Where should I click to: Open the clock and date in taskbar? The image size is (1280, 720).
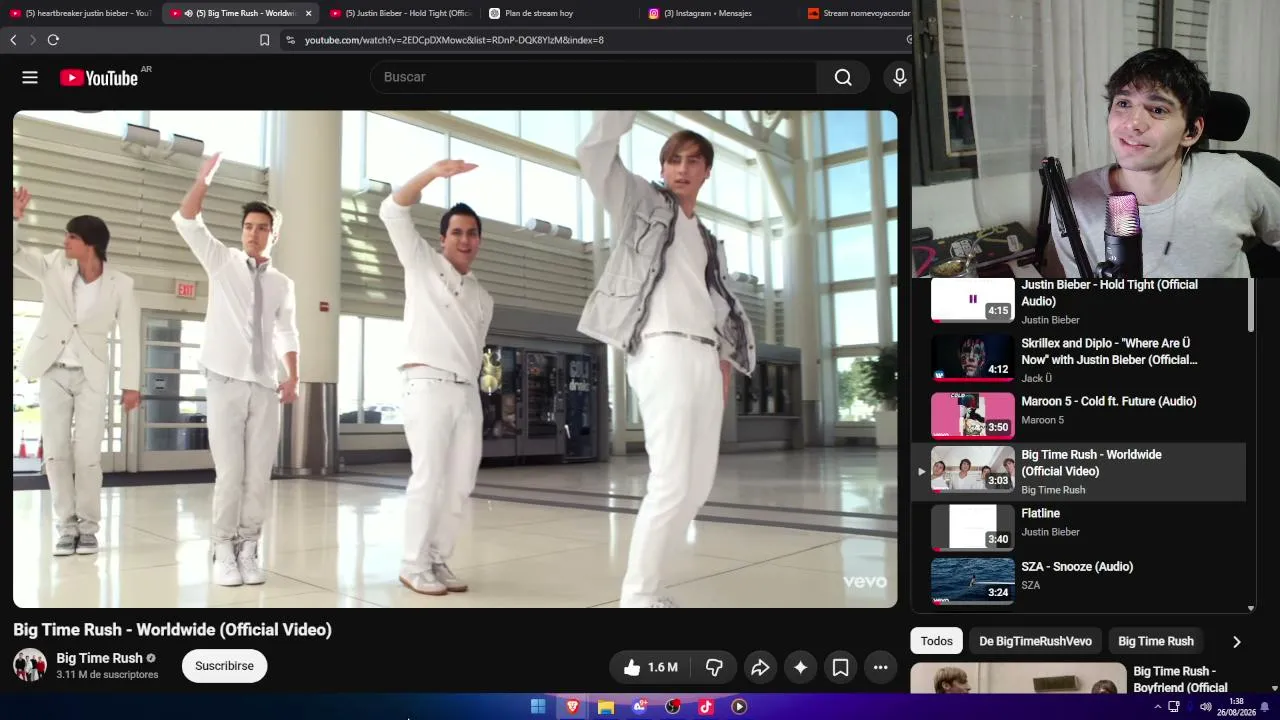(1236, 707)
